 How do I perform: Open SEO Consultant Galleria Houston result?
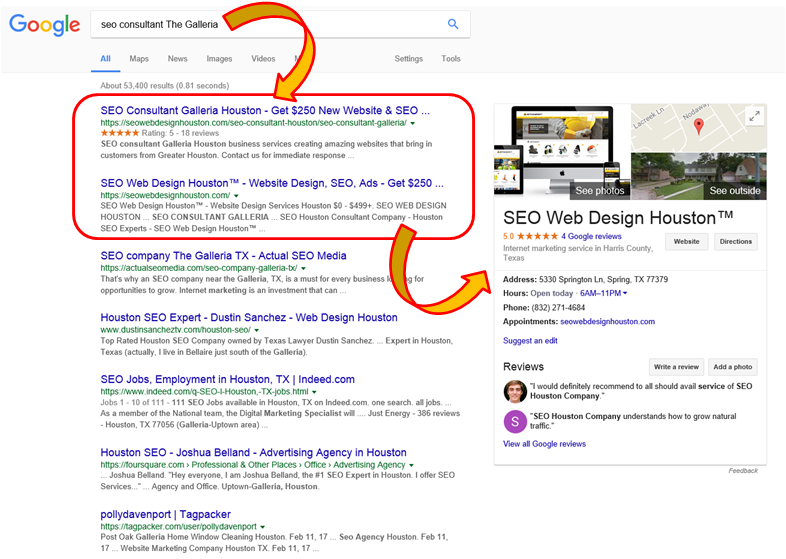pos(265,110)
